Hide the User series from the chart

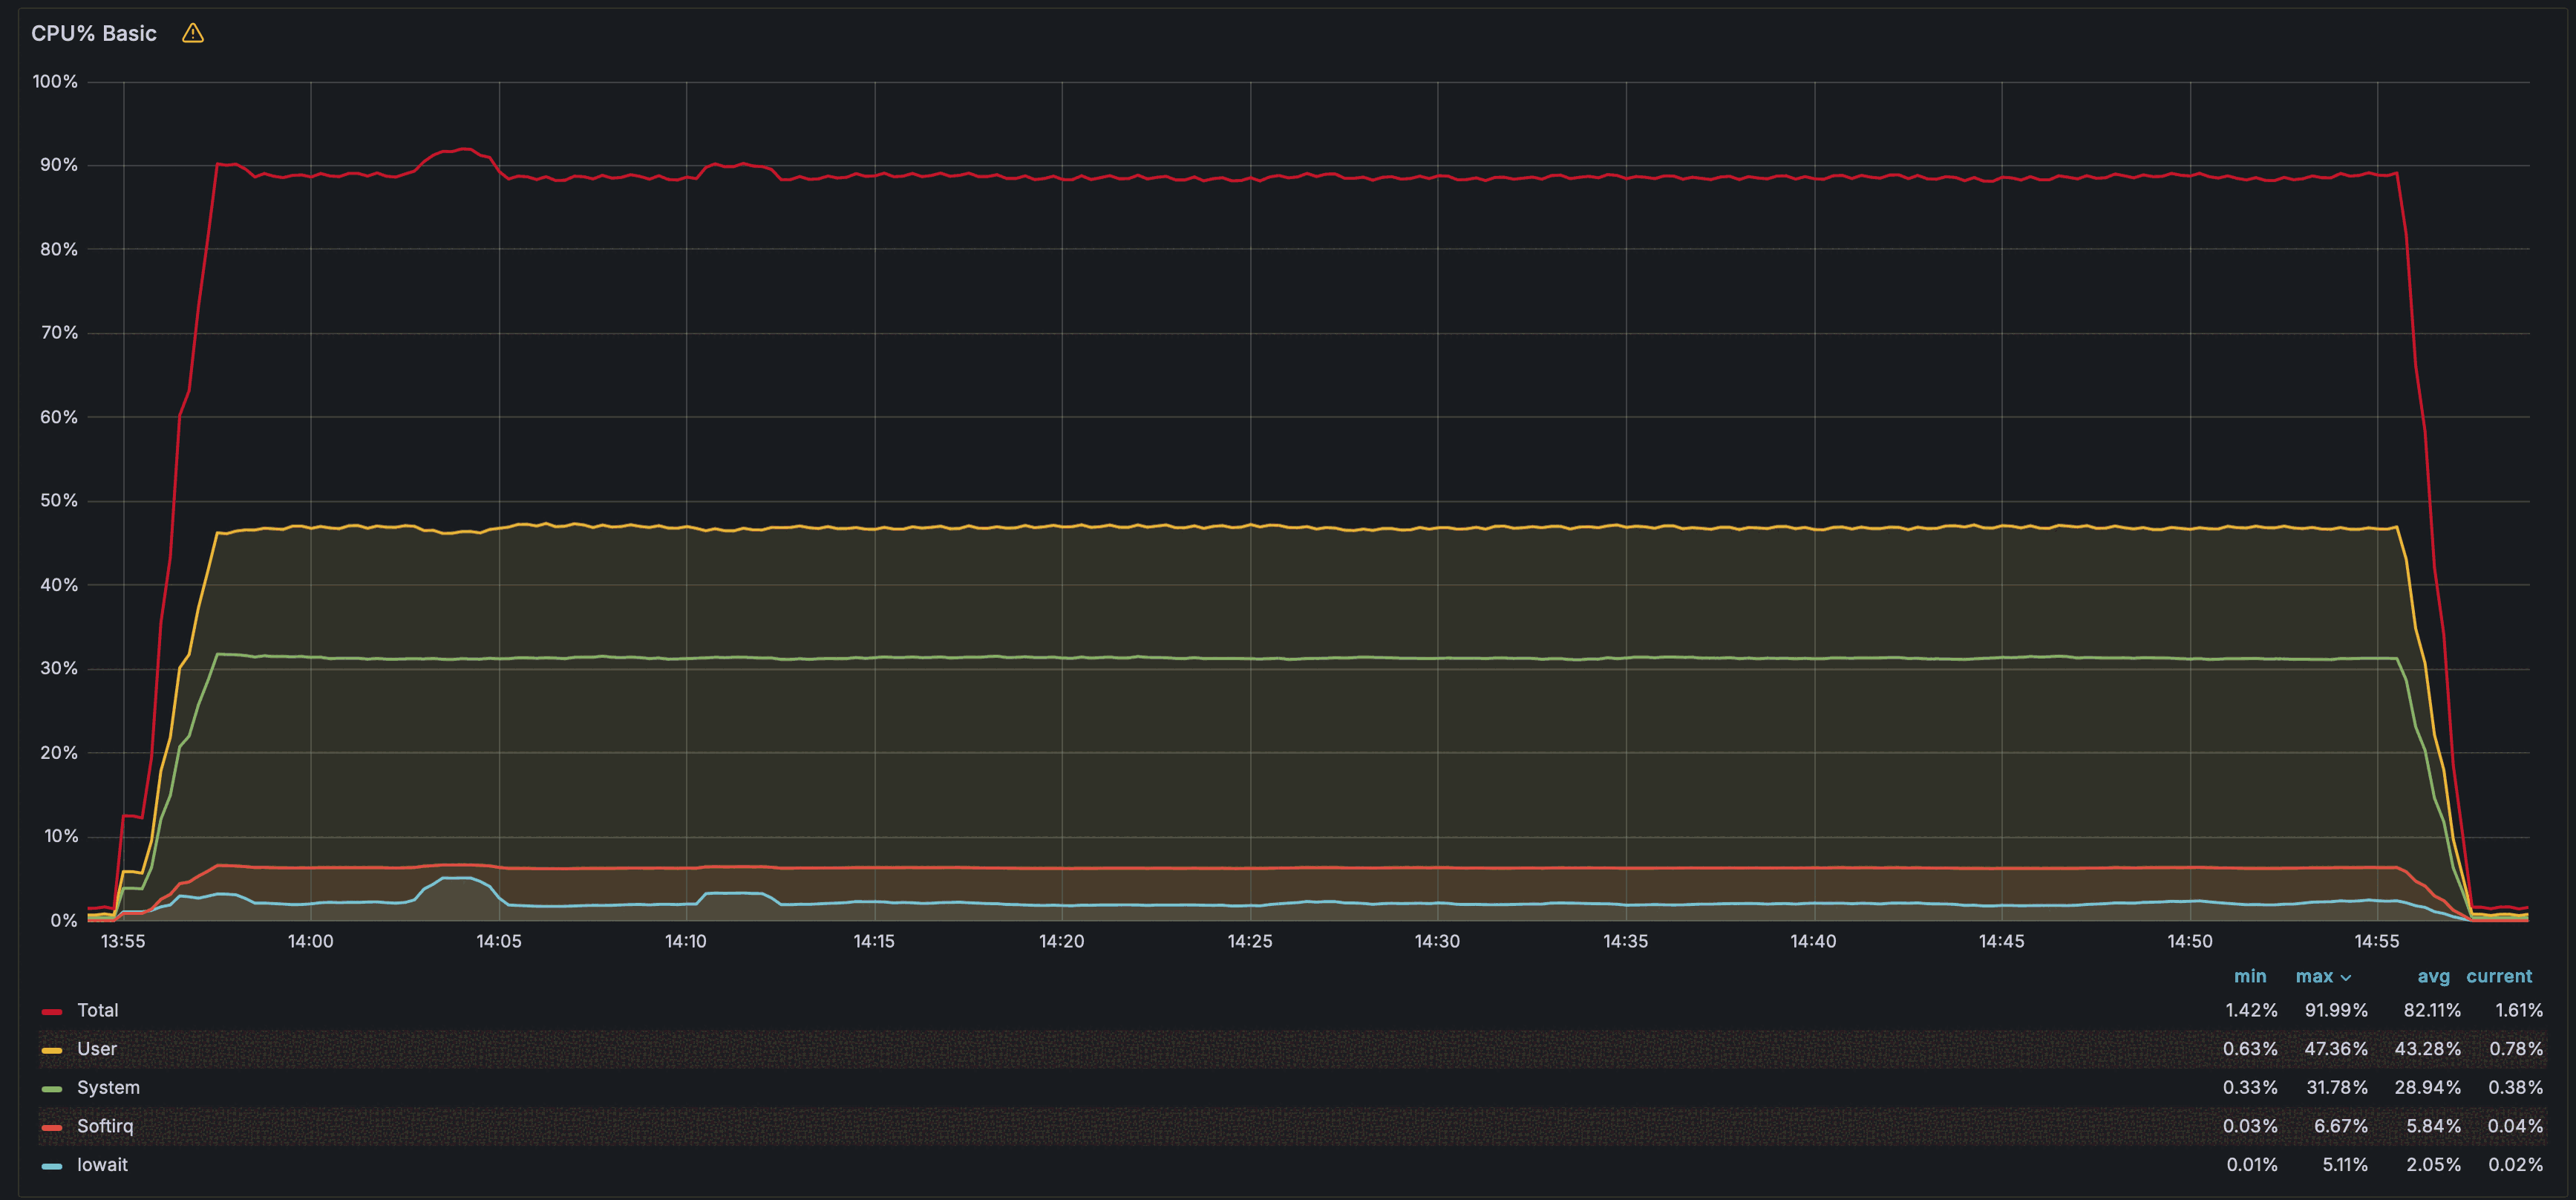click(96, 1049)
